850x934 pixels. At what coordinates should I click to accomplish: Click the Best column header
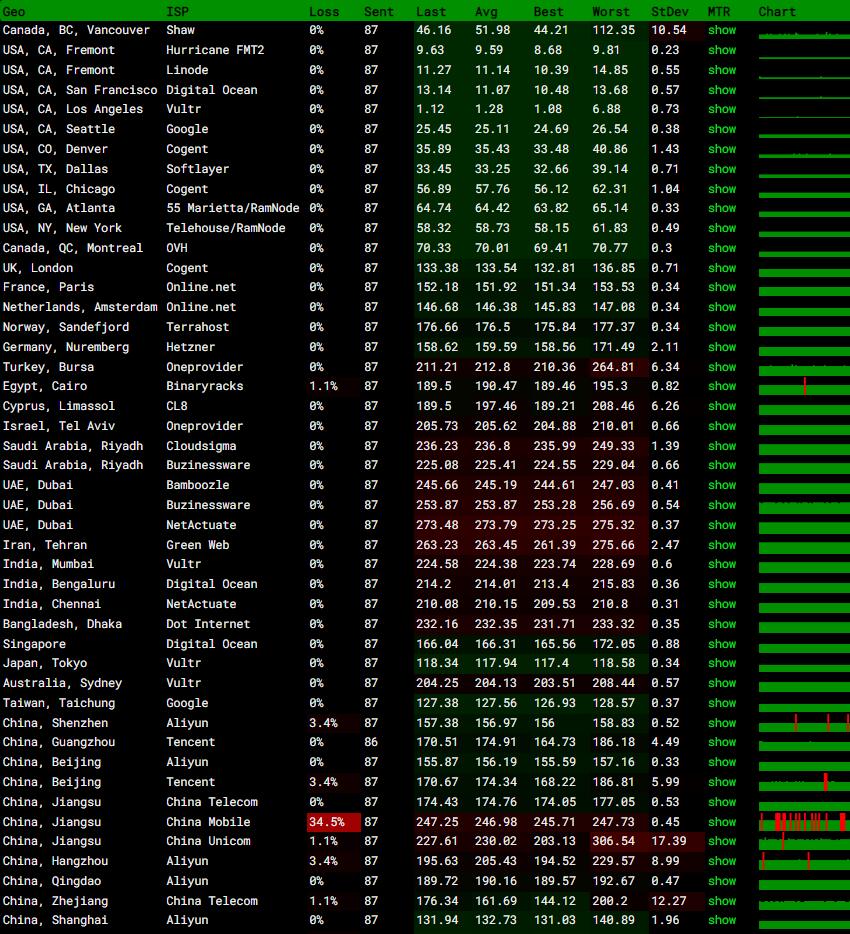coord(548,11)
